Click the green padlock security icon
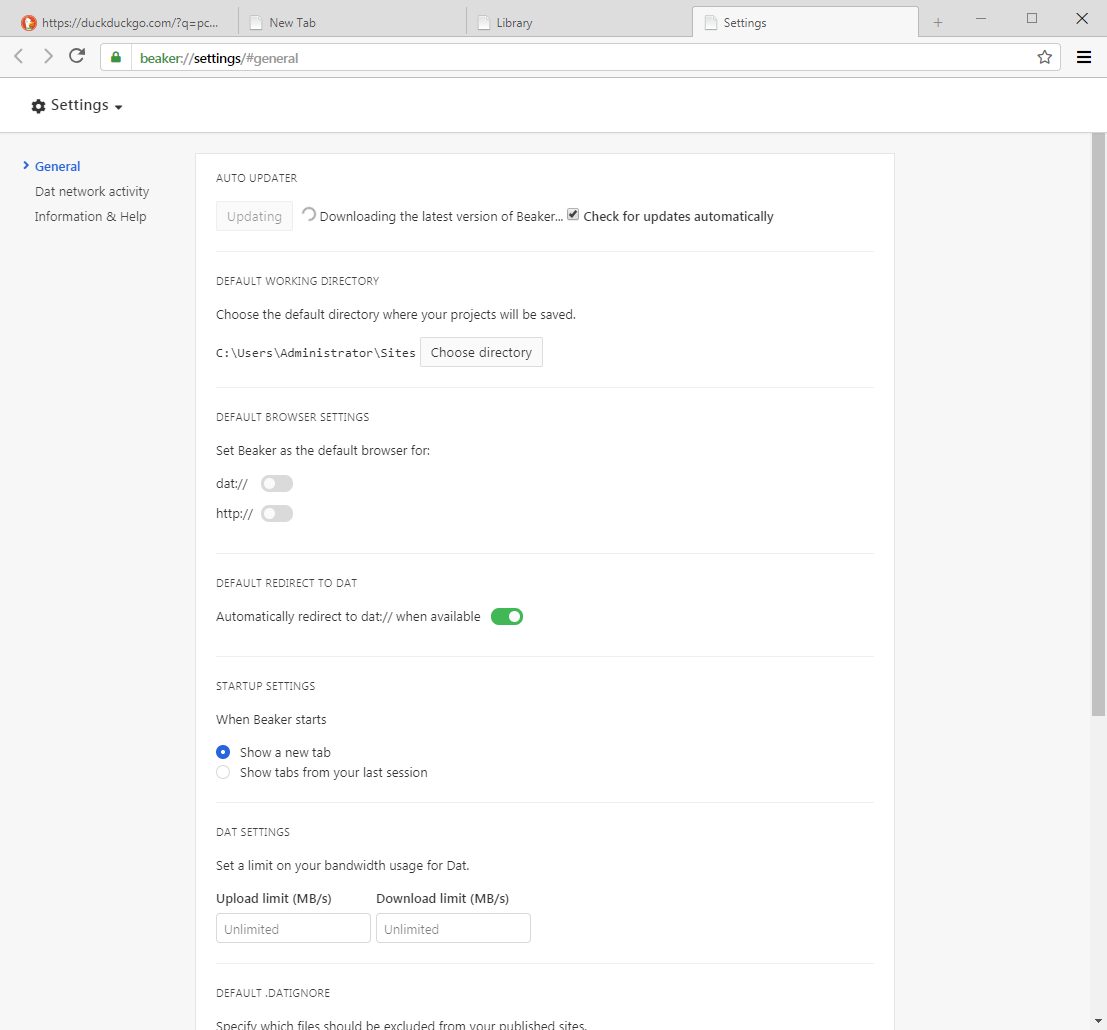The image size is (1107, 1030). (x=116, y=58)
